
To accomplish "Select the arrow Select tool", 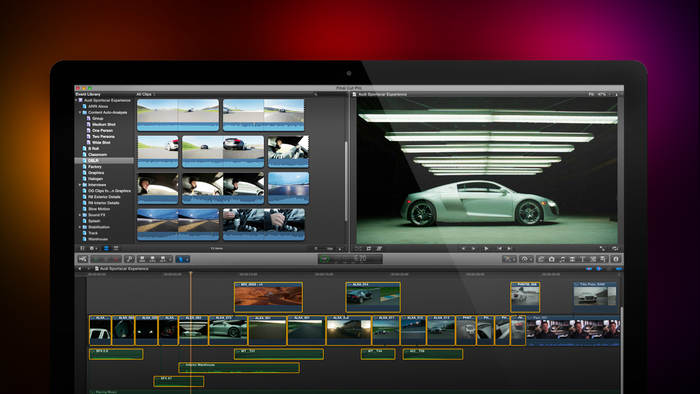I will click(x=181, y=259).
